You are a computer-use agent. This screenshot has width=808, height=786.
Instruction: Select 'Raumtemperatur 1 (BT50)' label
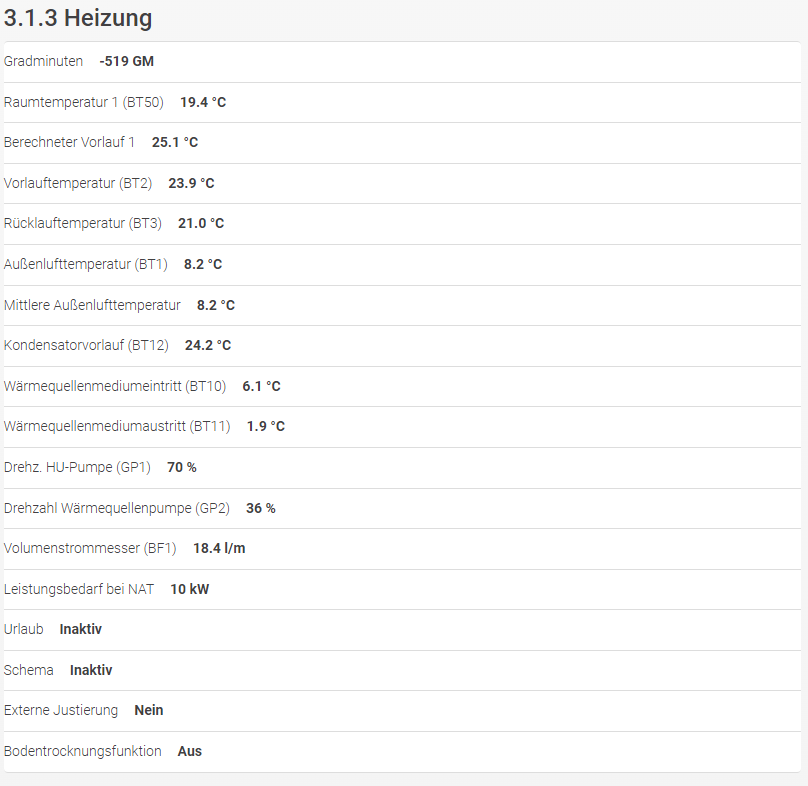point(83,102)
